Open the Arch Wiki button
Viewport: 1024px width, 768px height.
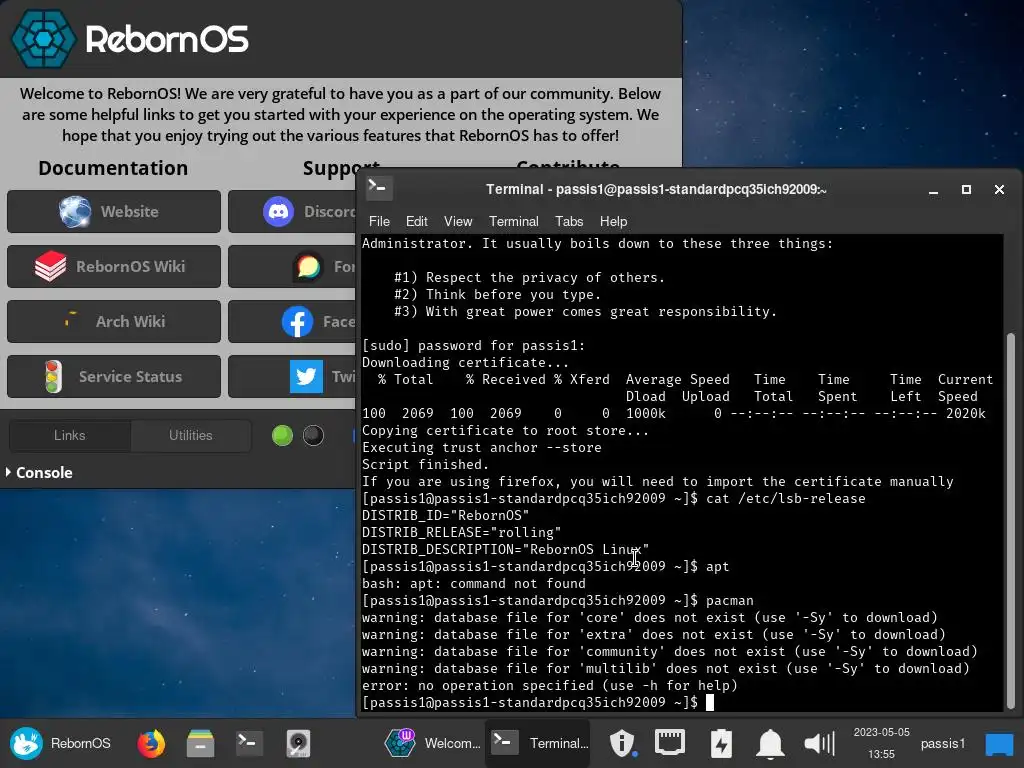(x=114, y=321)
